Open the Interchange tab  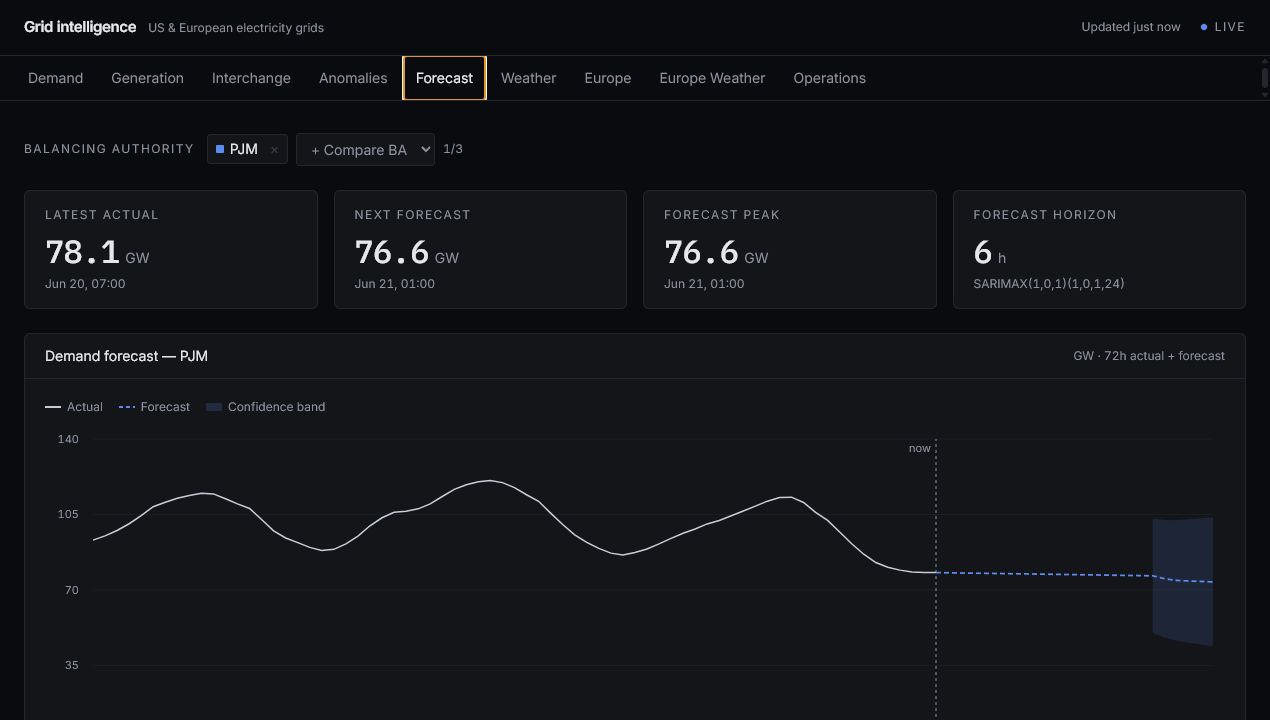click(251, 78)
